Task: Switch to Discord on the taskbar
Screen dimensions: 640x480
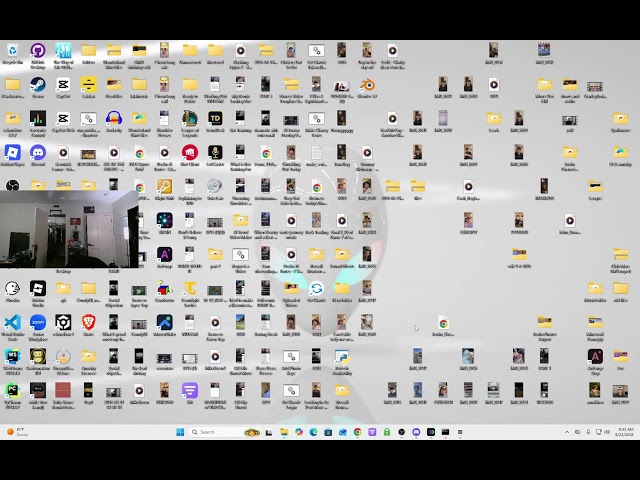Action: click(x=416, y=432)
